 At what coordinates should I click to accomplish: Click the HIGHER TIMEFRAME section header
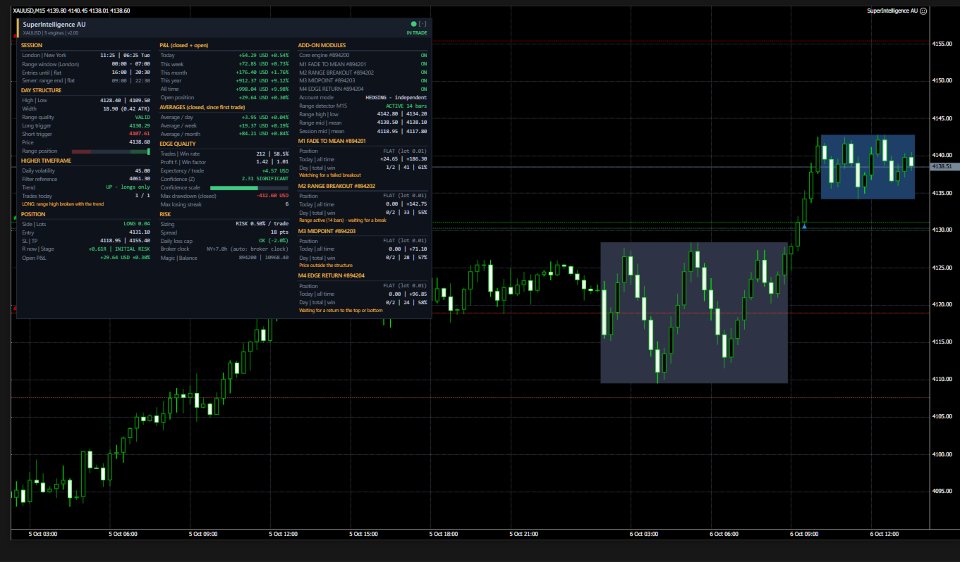tap(46, 160)
